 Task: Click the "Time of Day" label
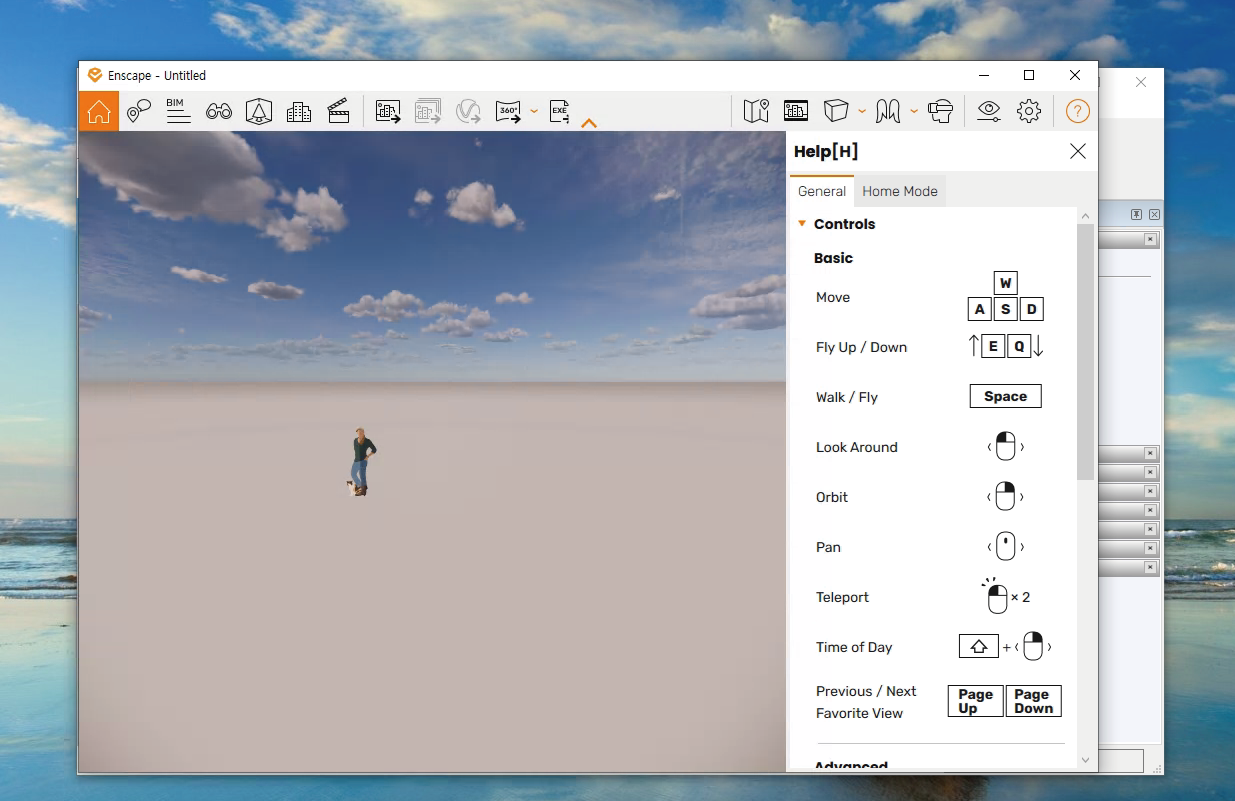854,647
